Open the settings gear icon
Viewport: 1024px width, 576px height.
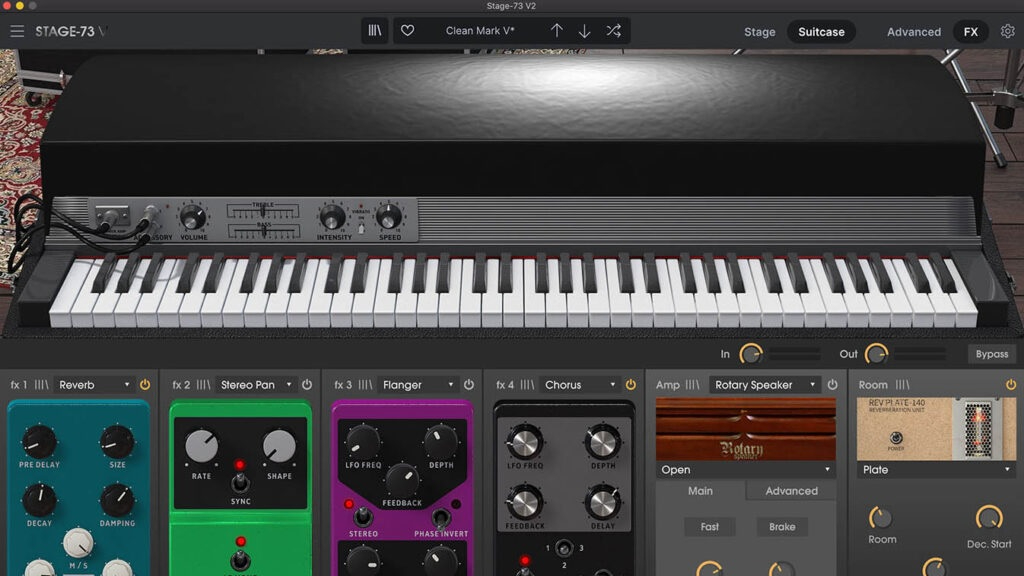point(1008,31)
